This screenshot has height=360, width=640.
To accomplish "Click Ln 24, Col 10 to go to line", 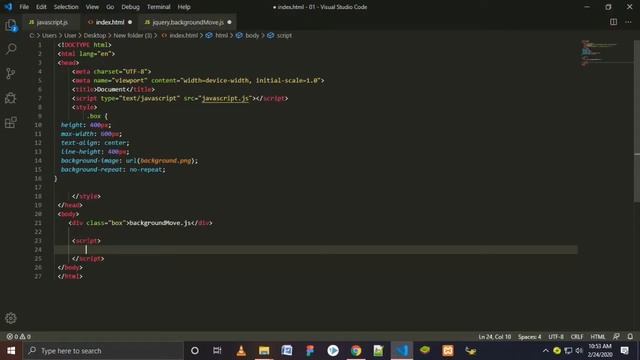I will (x=495, y=337).
